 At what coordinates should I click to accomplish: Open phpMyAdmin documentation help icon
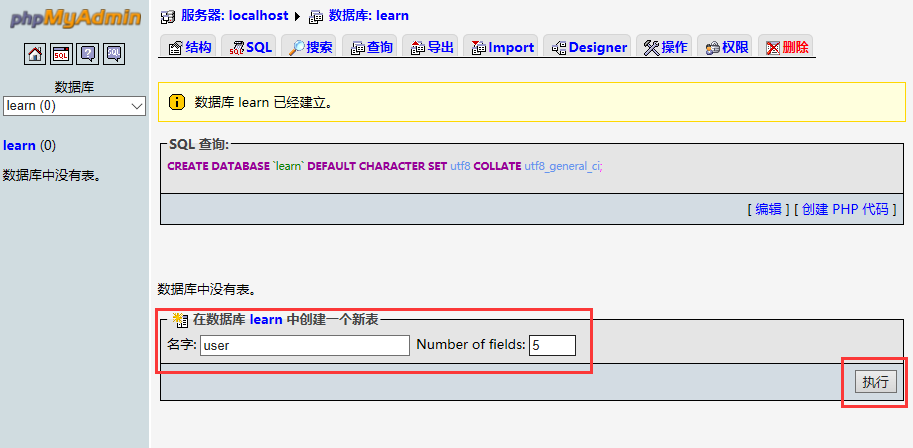(87, 54)
